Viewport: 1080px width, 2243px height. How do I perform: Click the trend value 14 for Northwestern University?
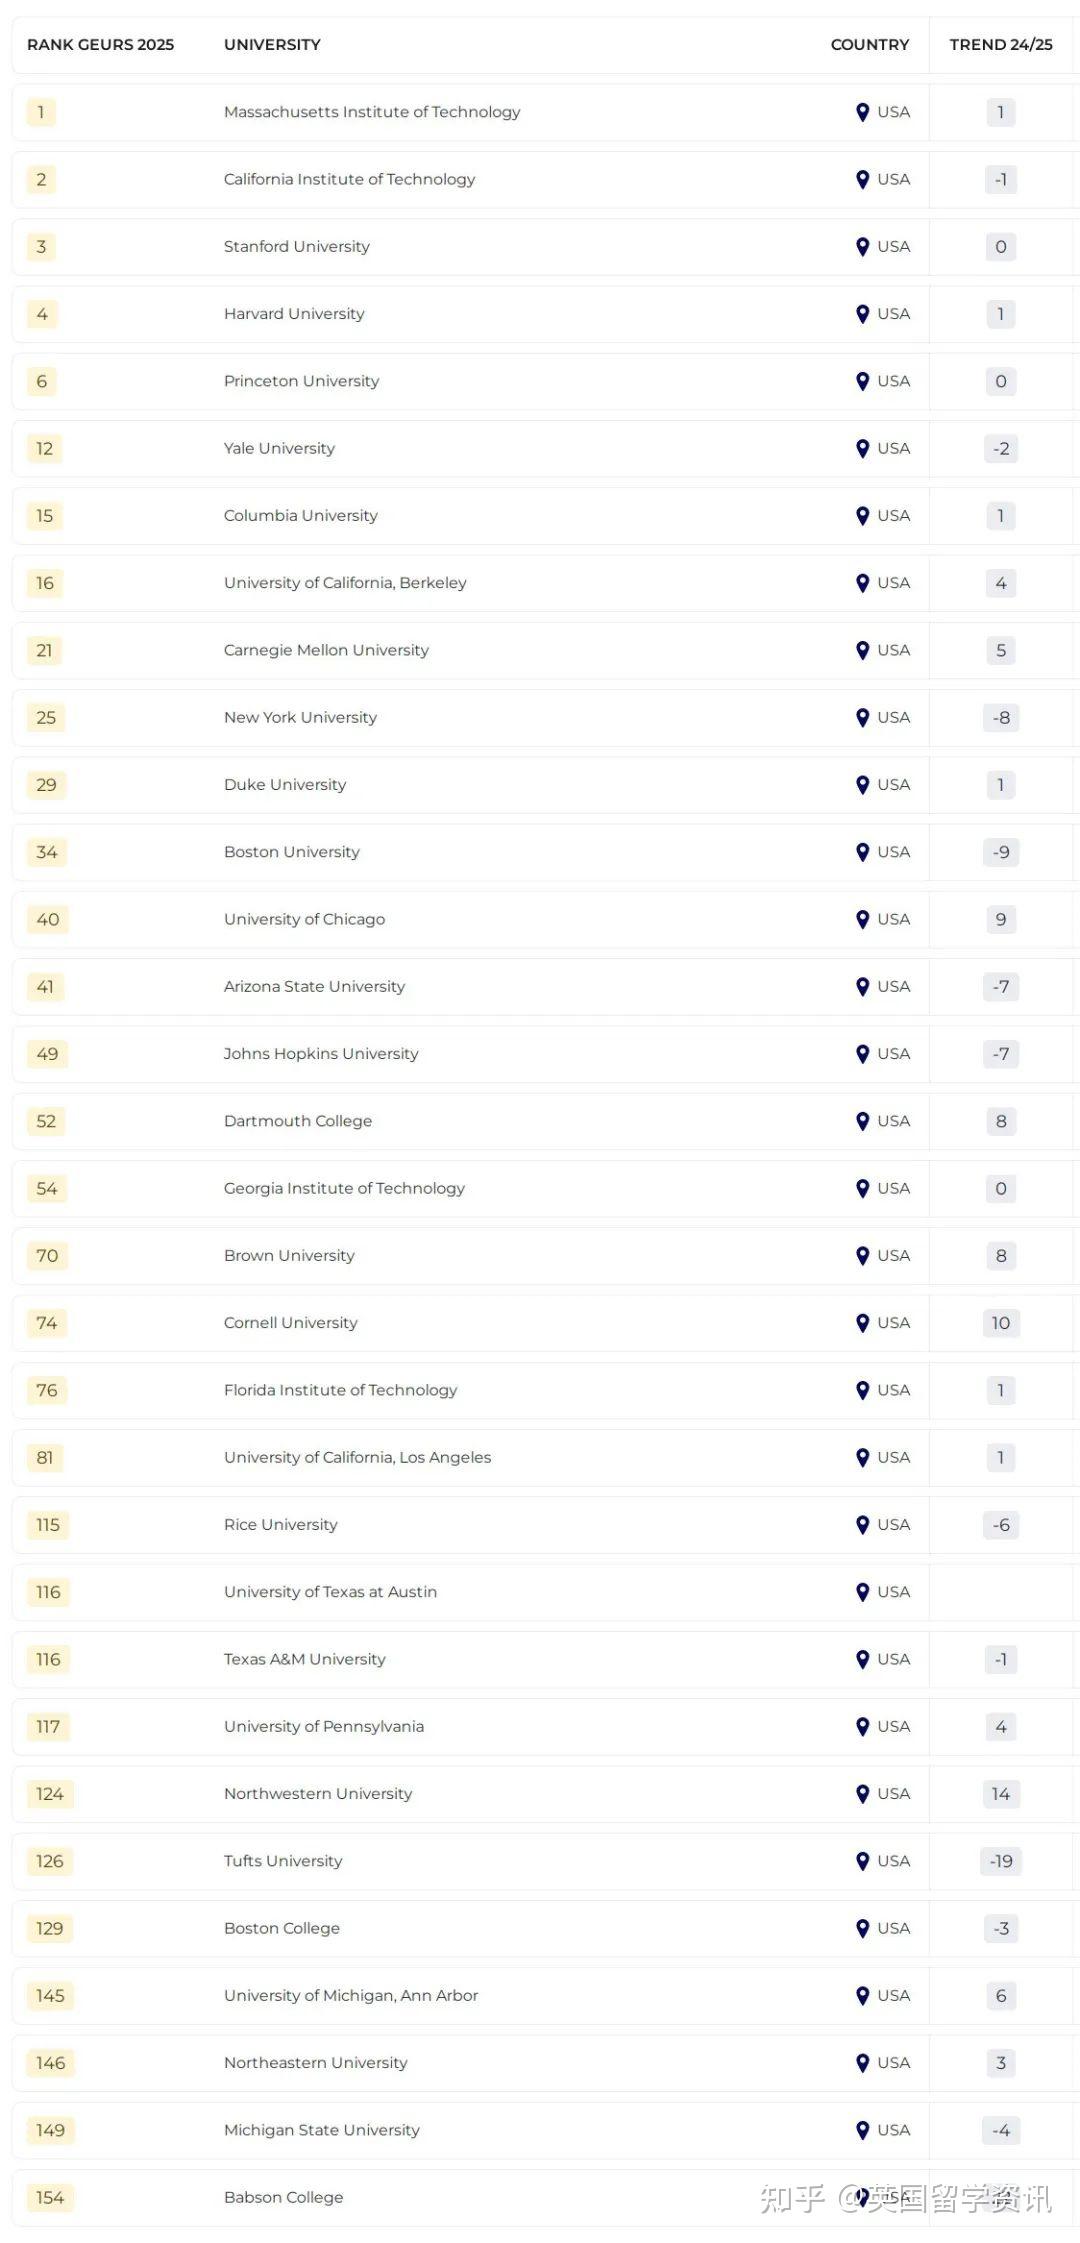click(x=1000, y=1794)
